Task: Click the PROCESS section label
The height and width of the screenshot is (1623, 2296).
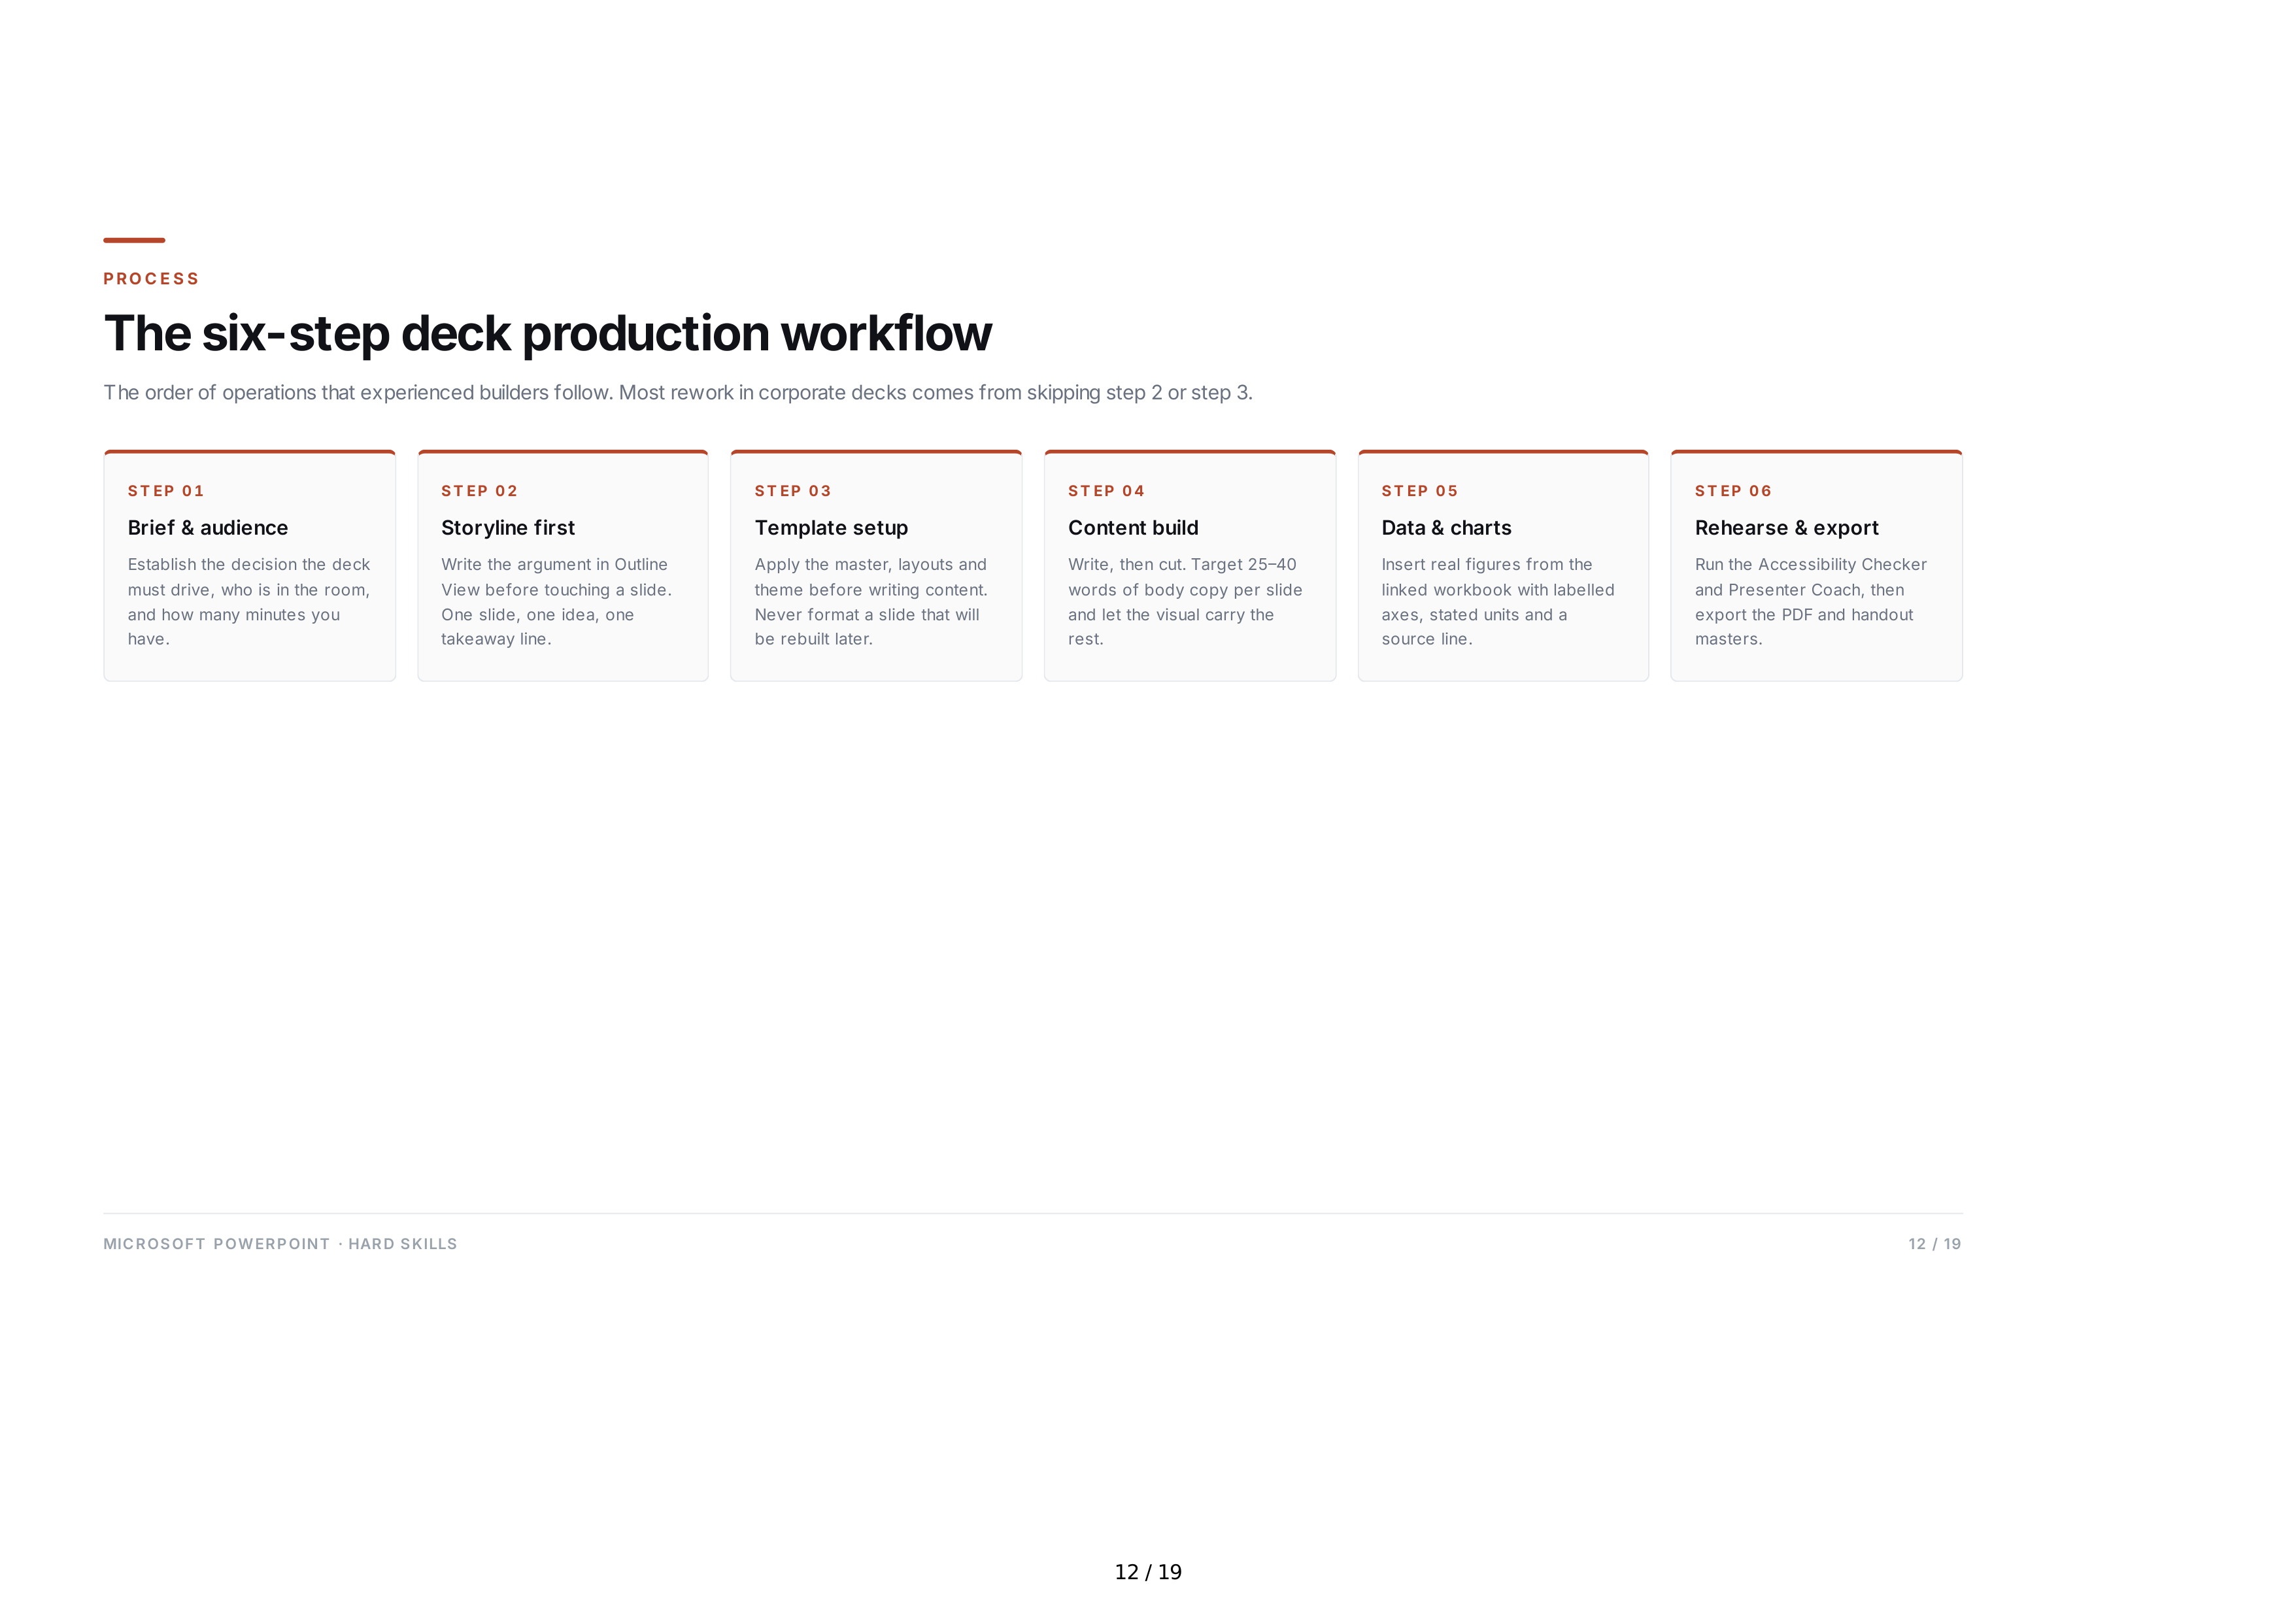Action: pyautogui.click(x=151, y=279)
